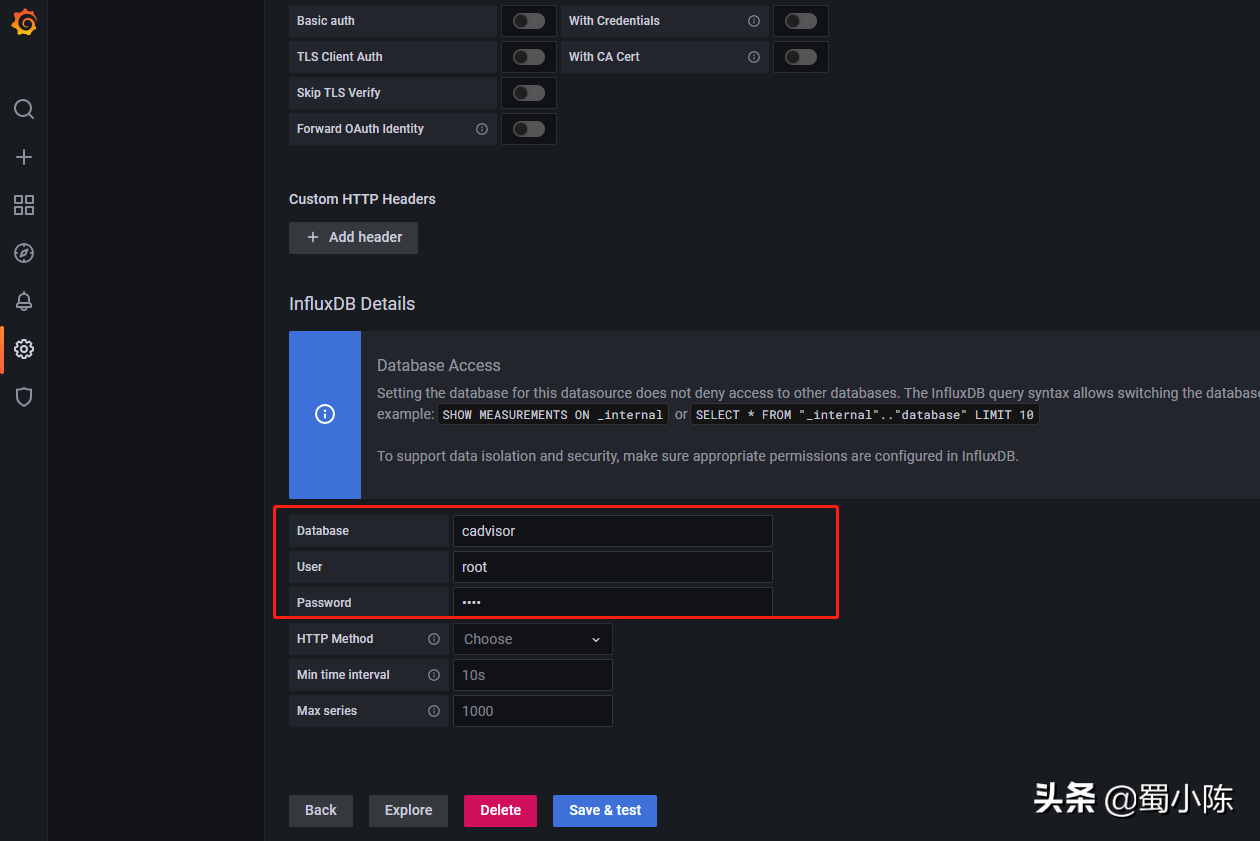This screenshot has height=841, width=1260.
Task: Click the Max series input field
Action: coord(533,711)
